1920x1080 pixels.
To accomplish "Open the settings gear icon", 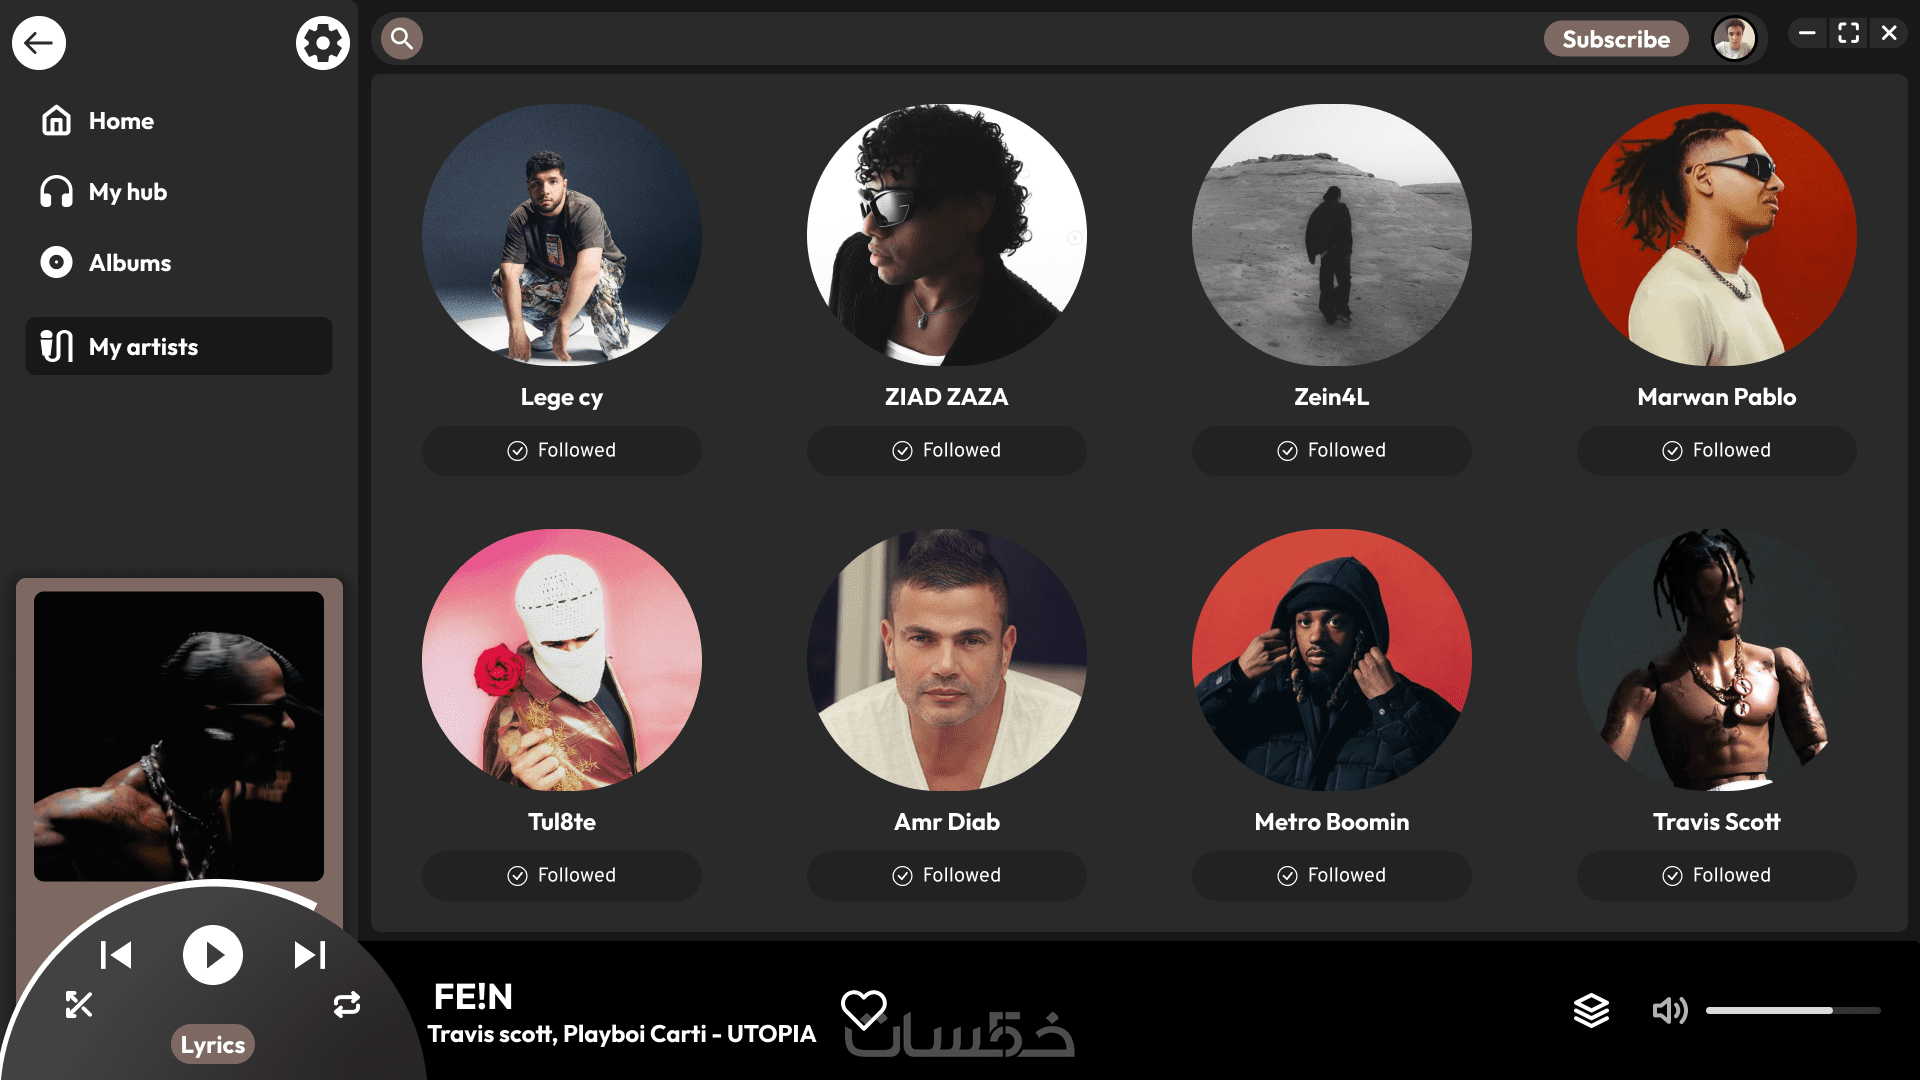I will pyautogui.click(x=322, y=43).
